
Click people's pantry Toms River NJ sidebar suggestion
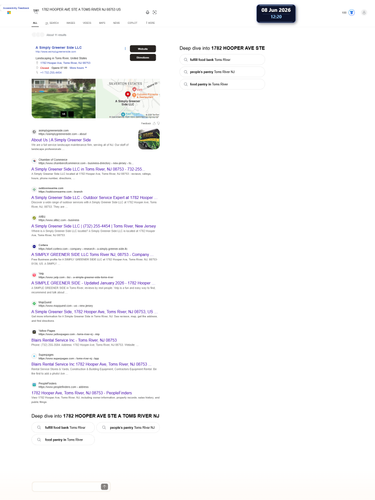222,72
